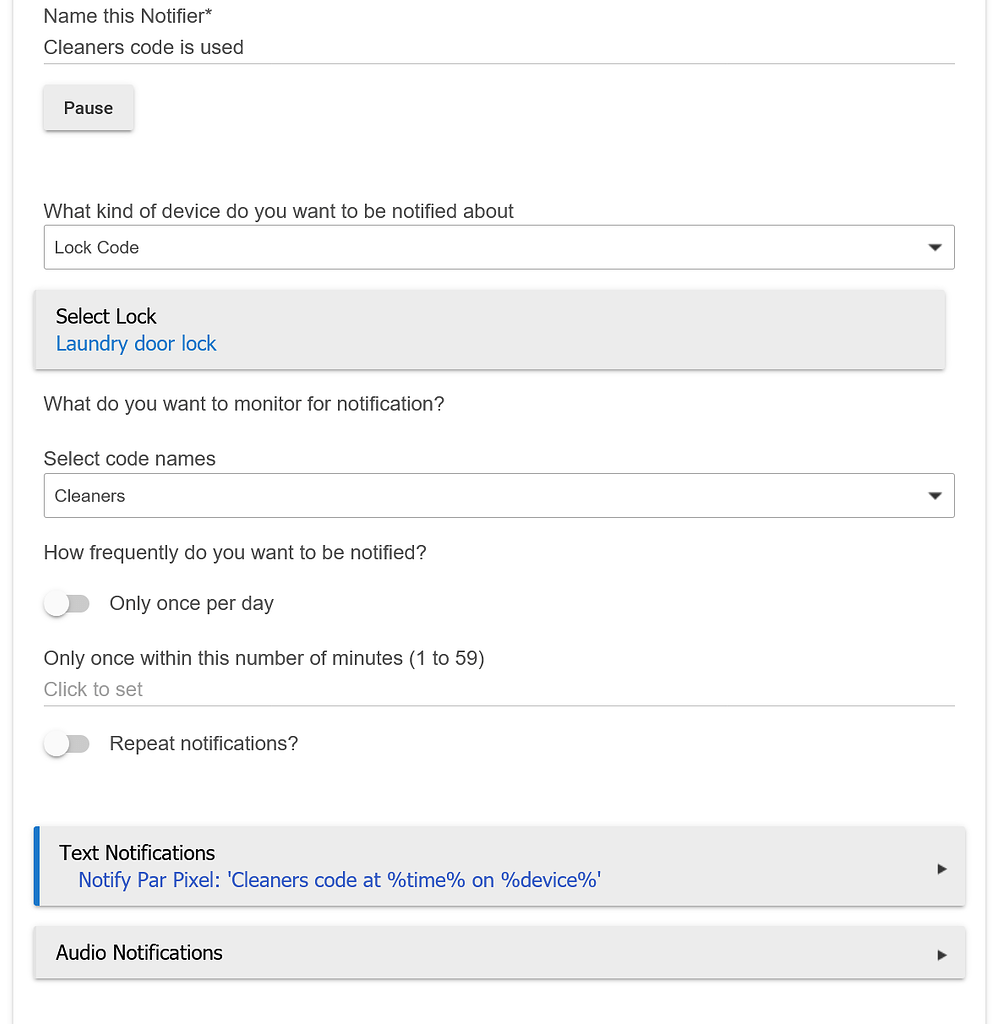Click the right-facing arrow on Text Notifications
Screen dimensions: 993x1024
click(940, 868)
